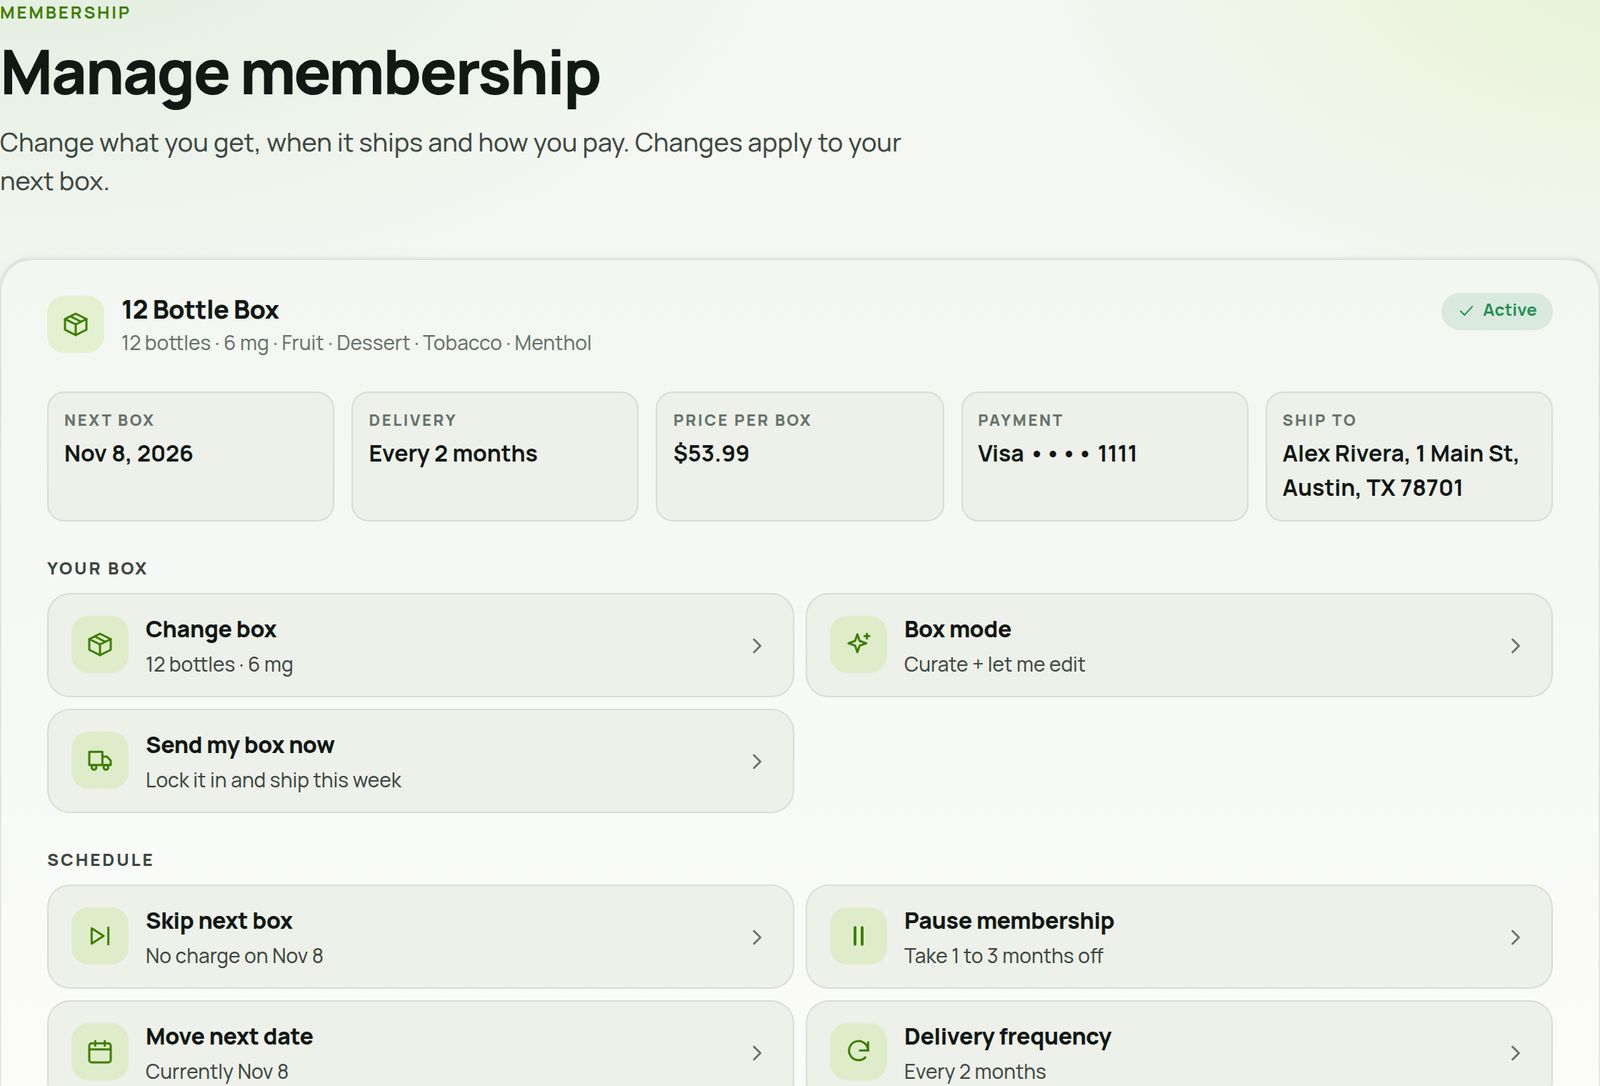Expand the Pause membership chevron
Image resolution: width=1600 pixels, height=1086 pixels.
point(1515,937)
